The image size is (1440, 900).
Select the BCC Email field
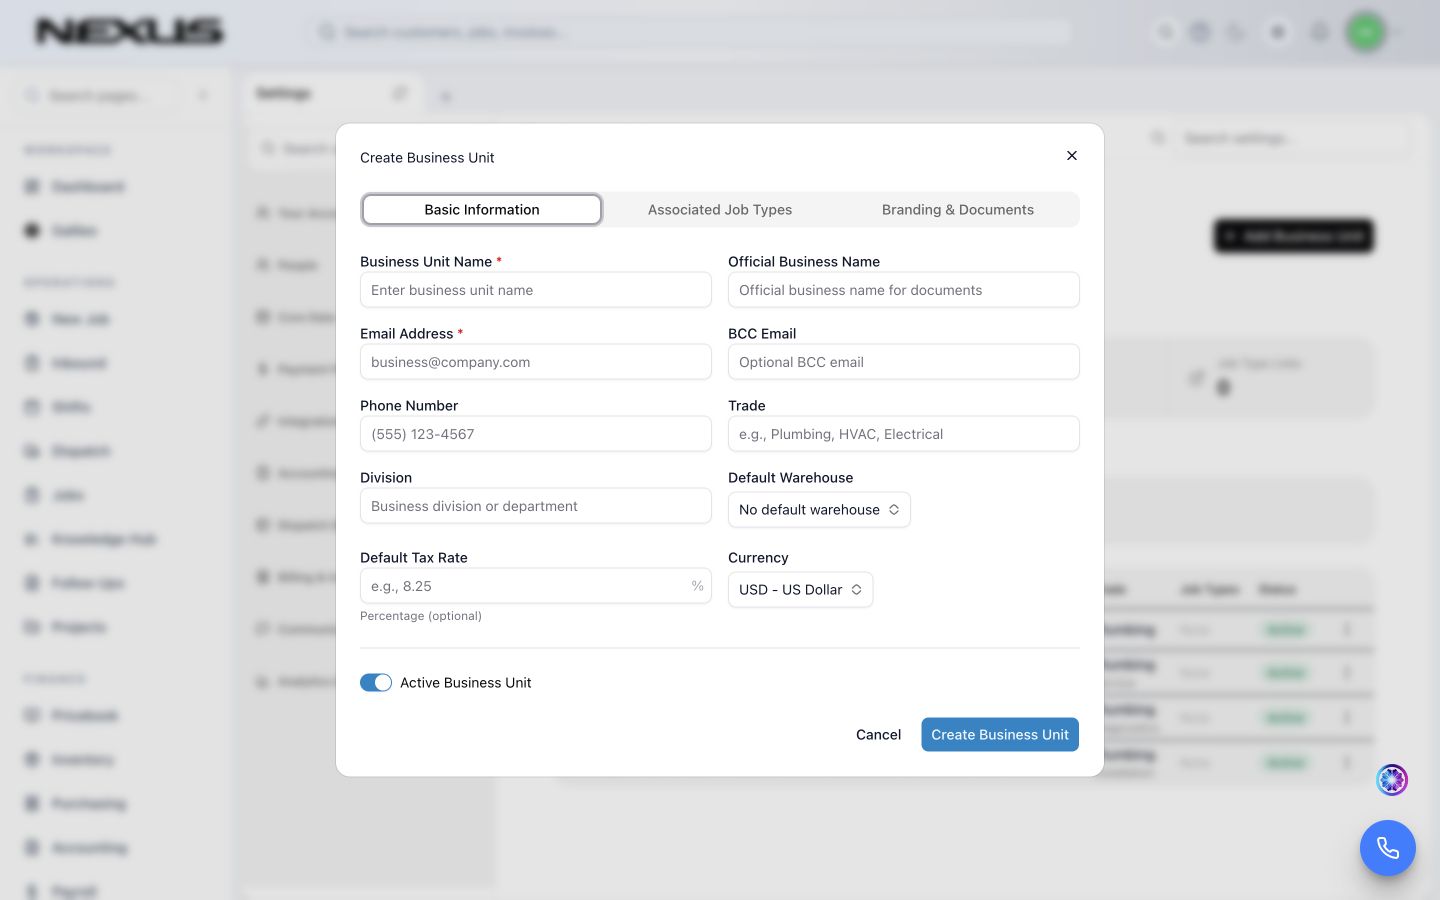pyautogui.click(x=904, y=362)
